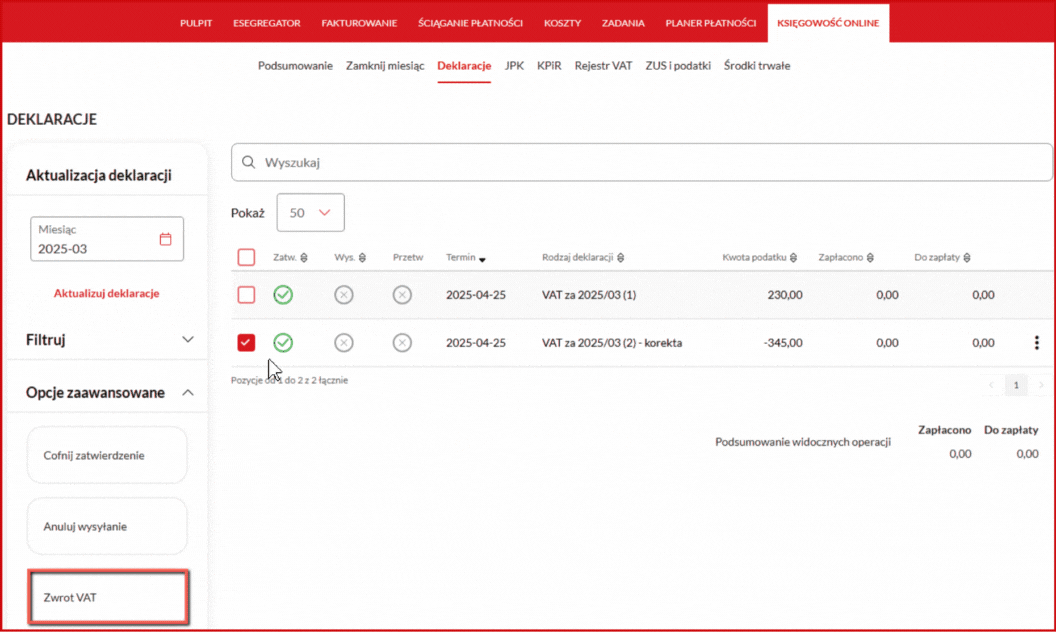This screenshot has height=632, width=1056.
Task: Go to previous page arrow
Action: 991,385
